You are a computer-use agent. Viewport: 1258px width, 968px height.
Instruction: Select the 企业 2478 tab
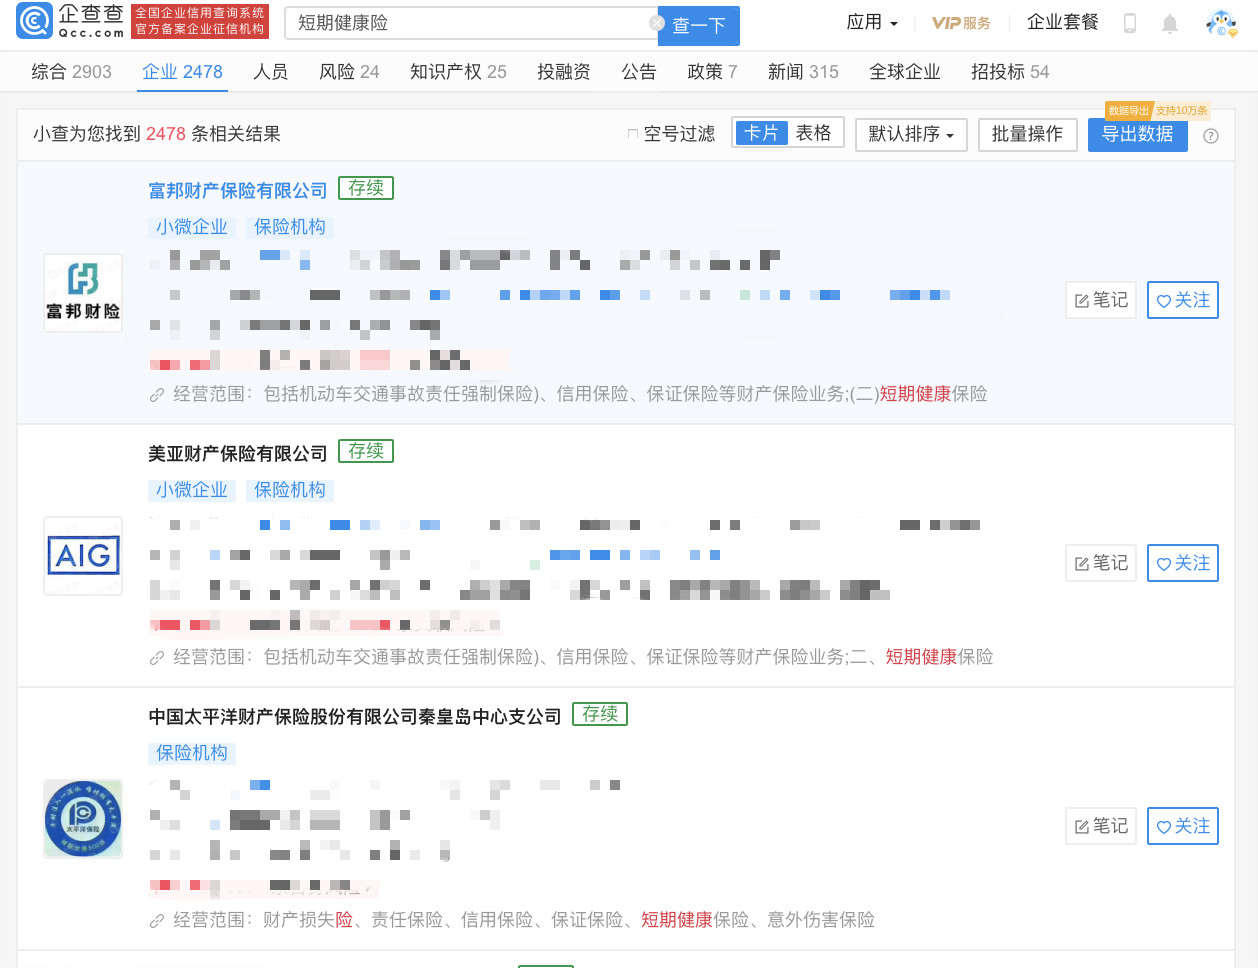click(182, 72)
